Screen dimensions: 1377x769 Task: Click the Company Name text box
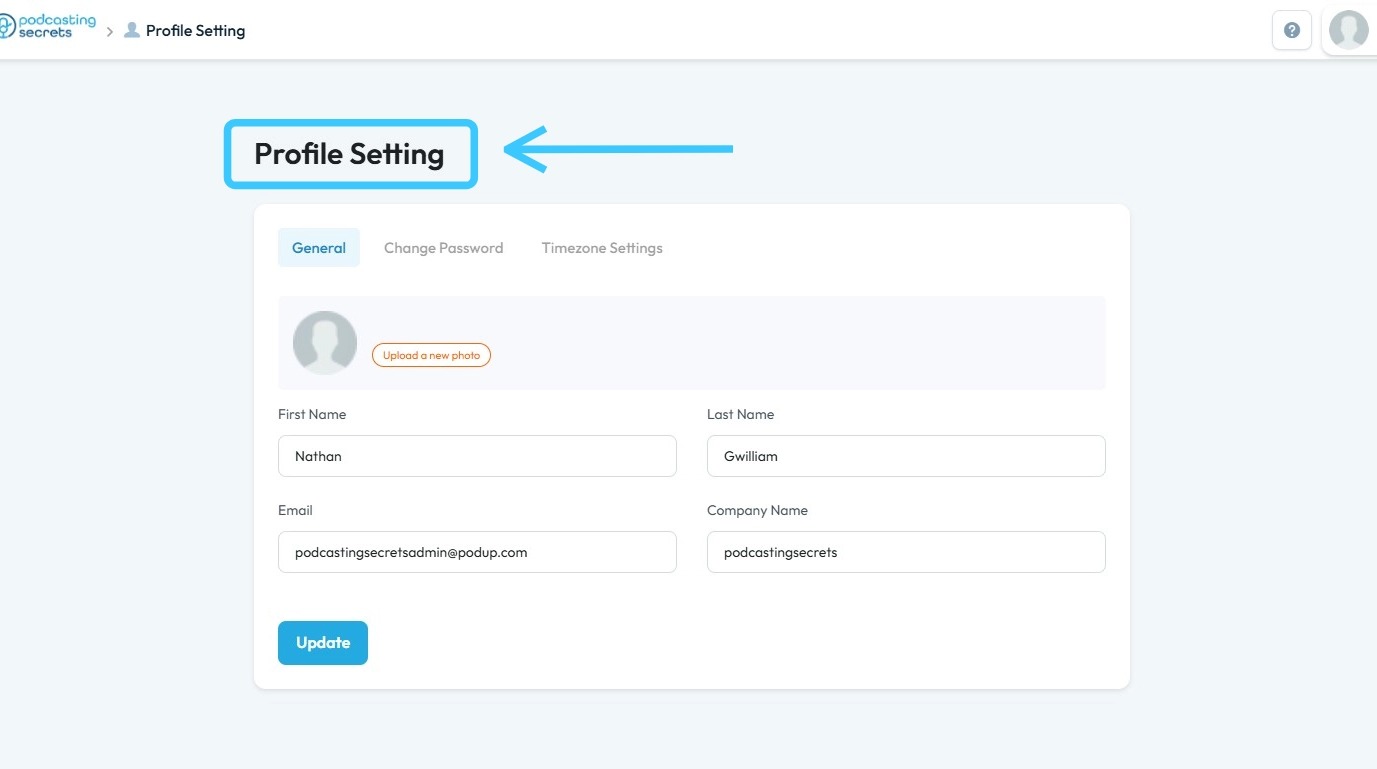point(906,552)
